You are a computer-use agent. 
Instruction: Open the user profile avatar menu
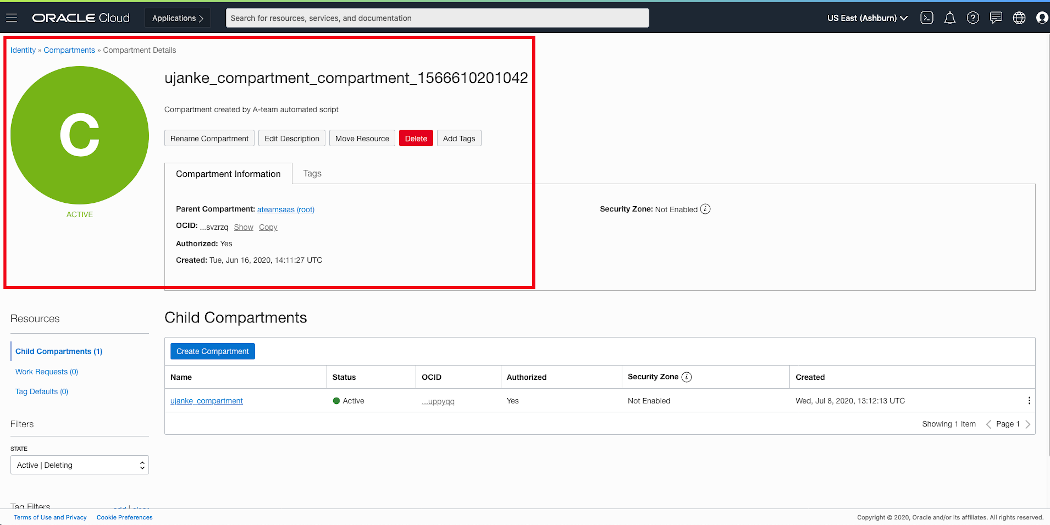click(1041, 18)
